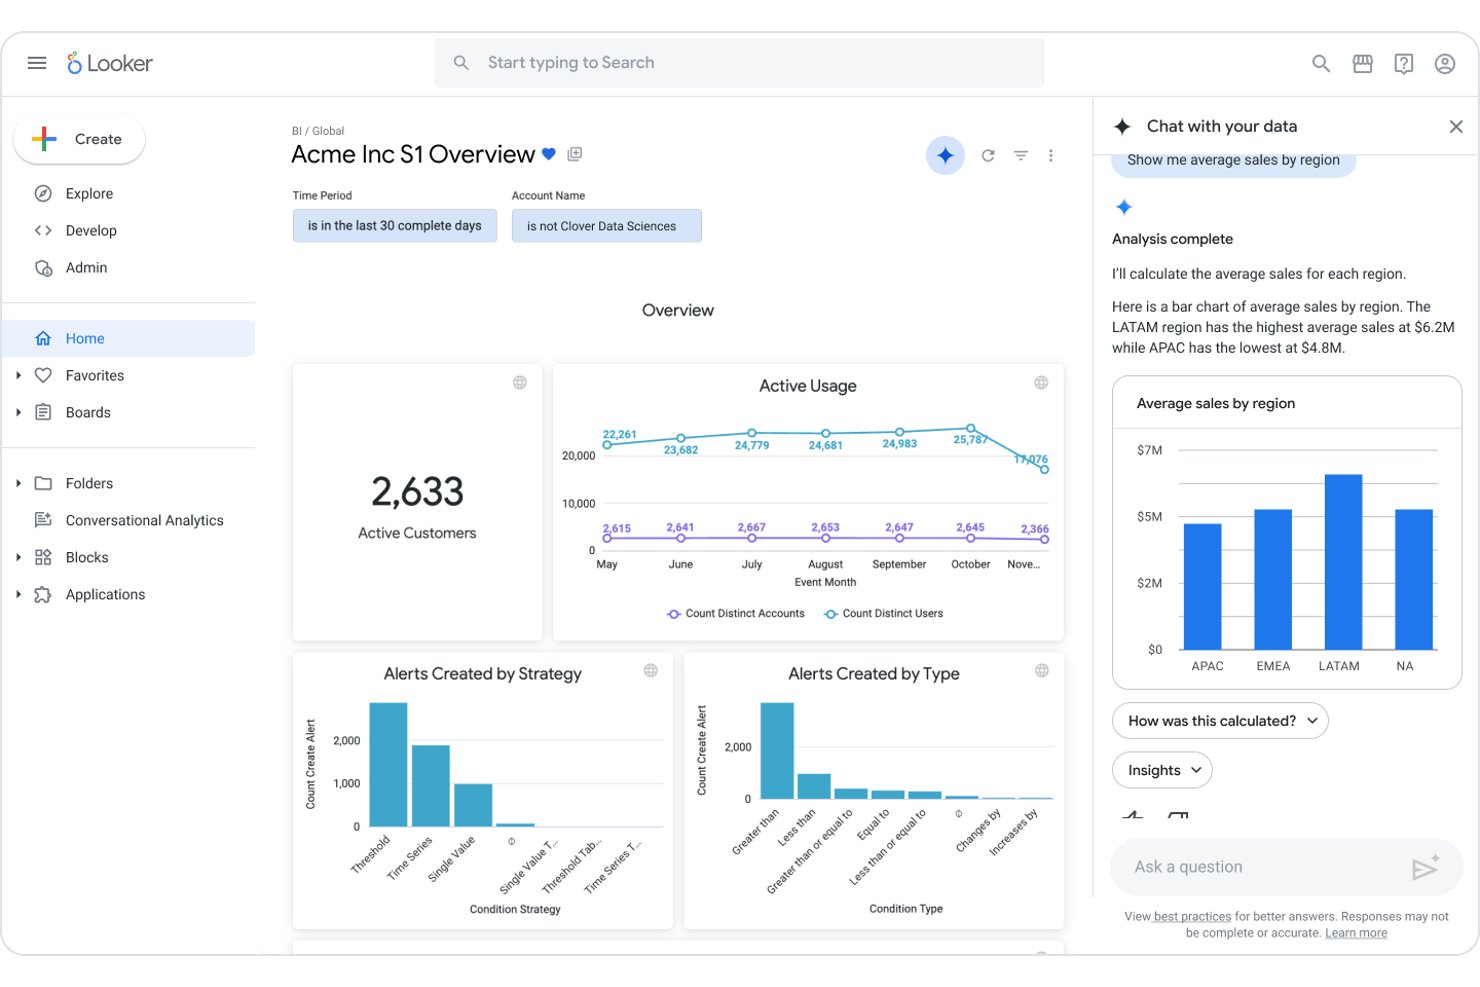The image size is (1480, 987).
Task: Toggle the favorite heart next to dashboard title
Action: [x=549, y=154]
